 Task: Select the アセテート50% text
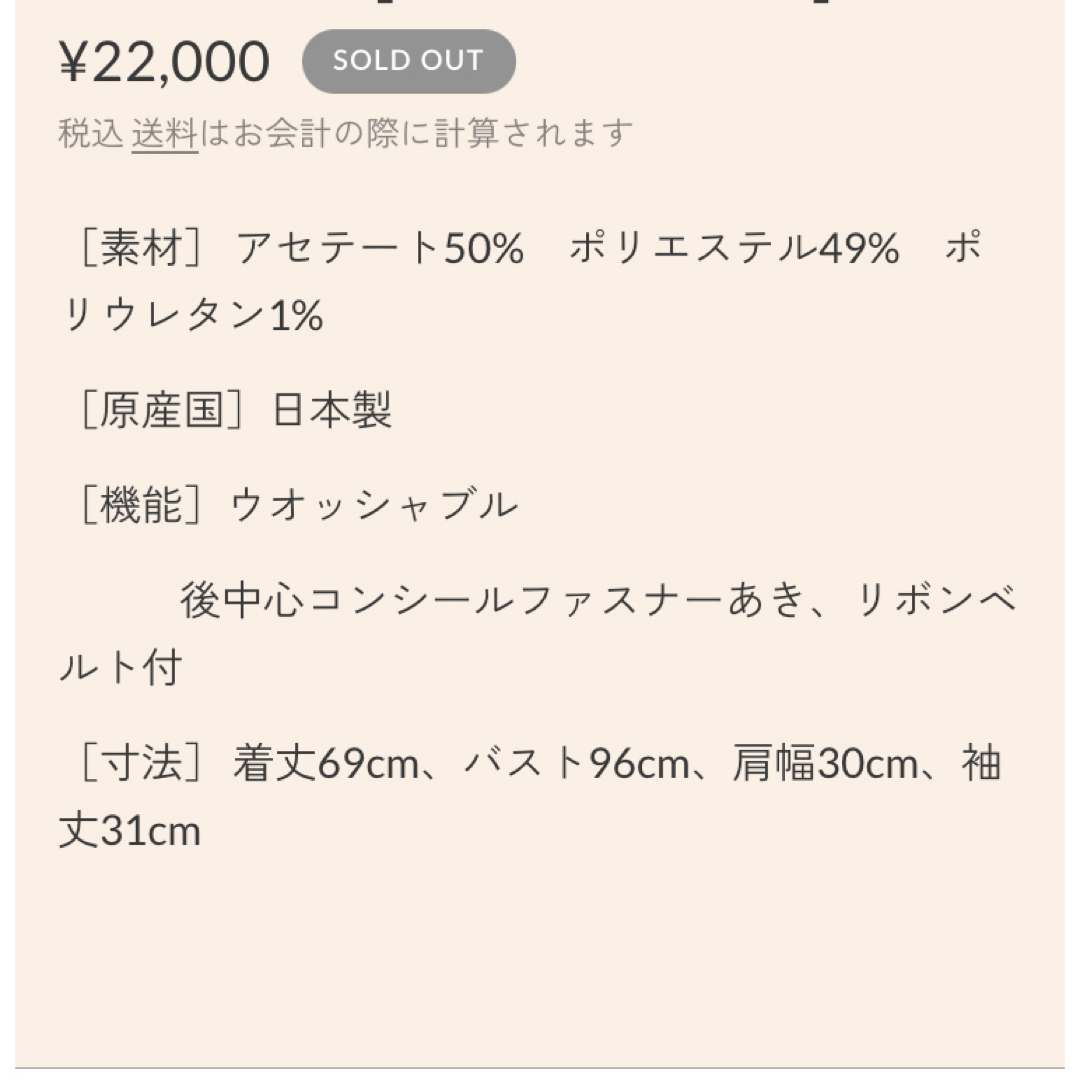click(380, 248)
